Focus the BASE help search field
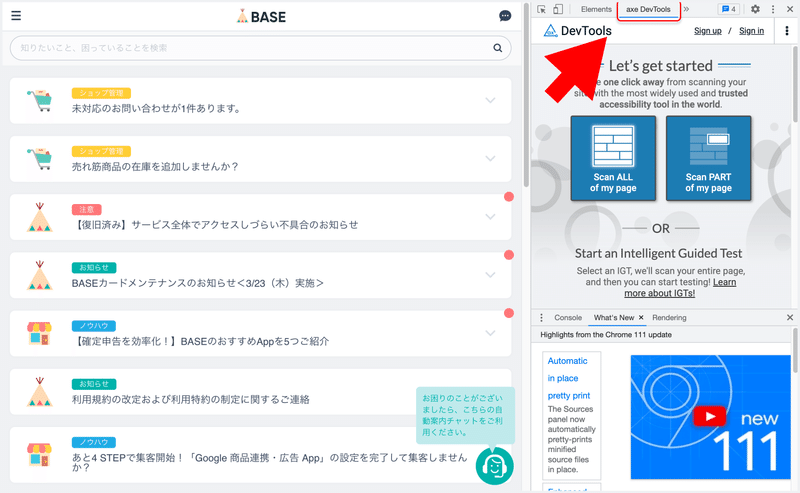The width and height of the screenshot is (800, 493). point(260,48)
